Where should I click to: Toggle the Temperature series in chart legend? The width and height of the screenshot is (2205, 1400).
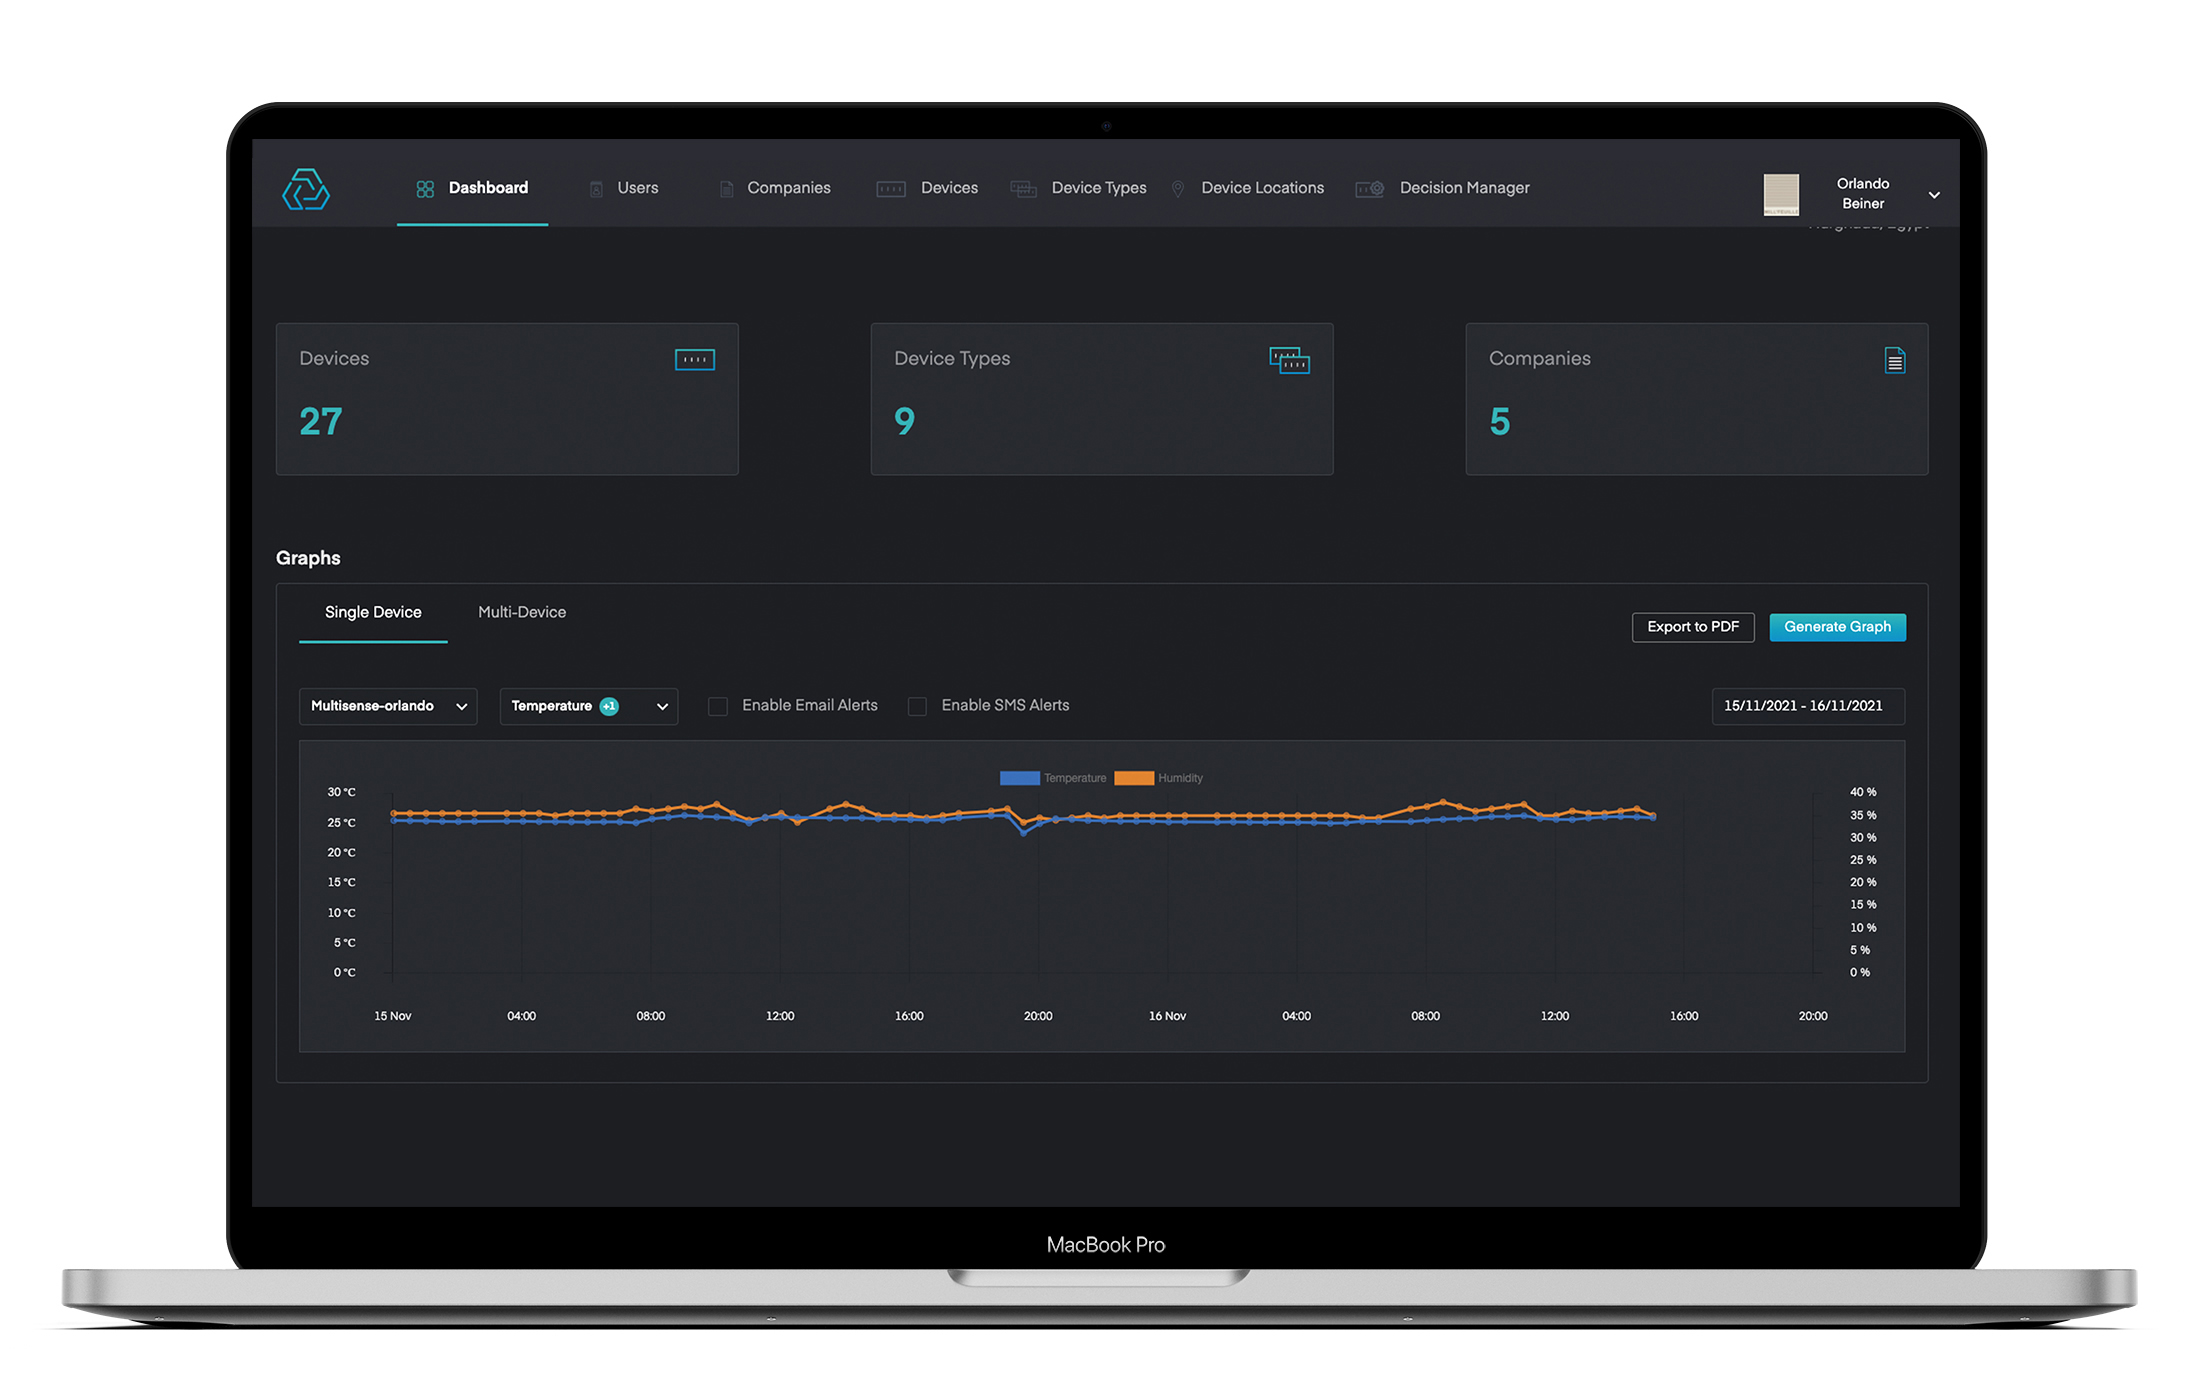click(1020, 778)
